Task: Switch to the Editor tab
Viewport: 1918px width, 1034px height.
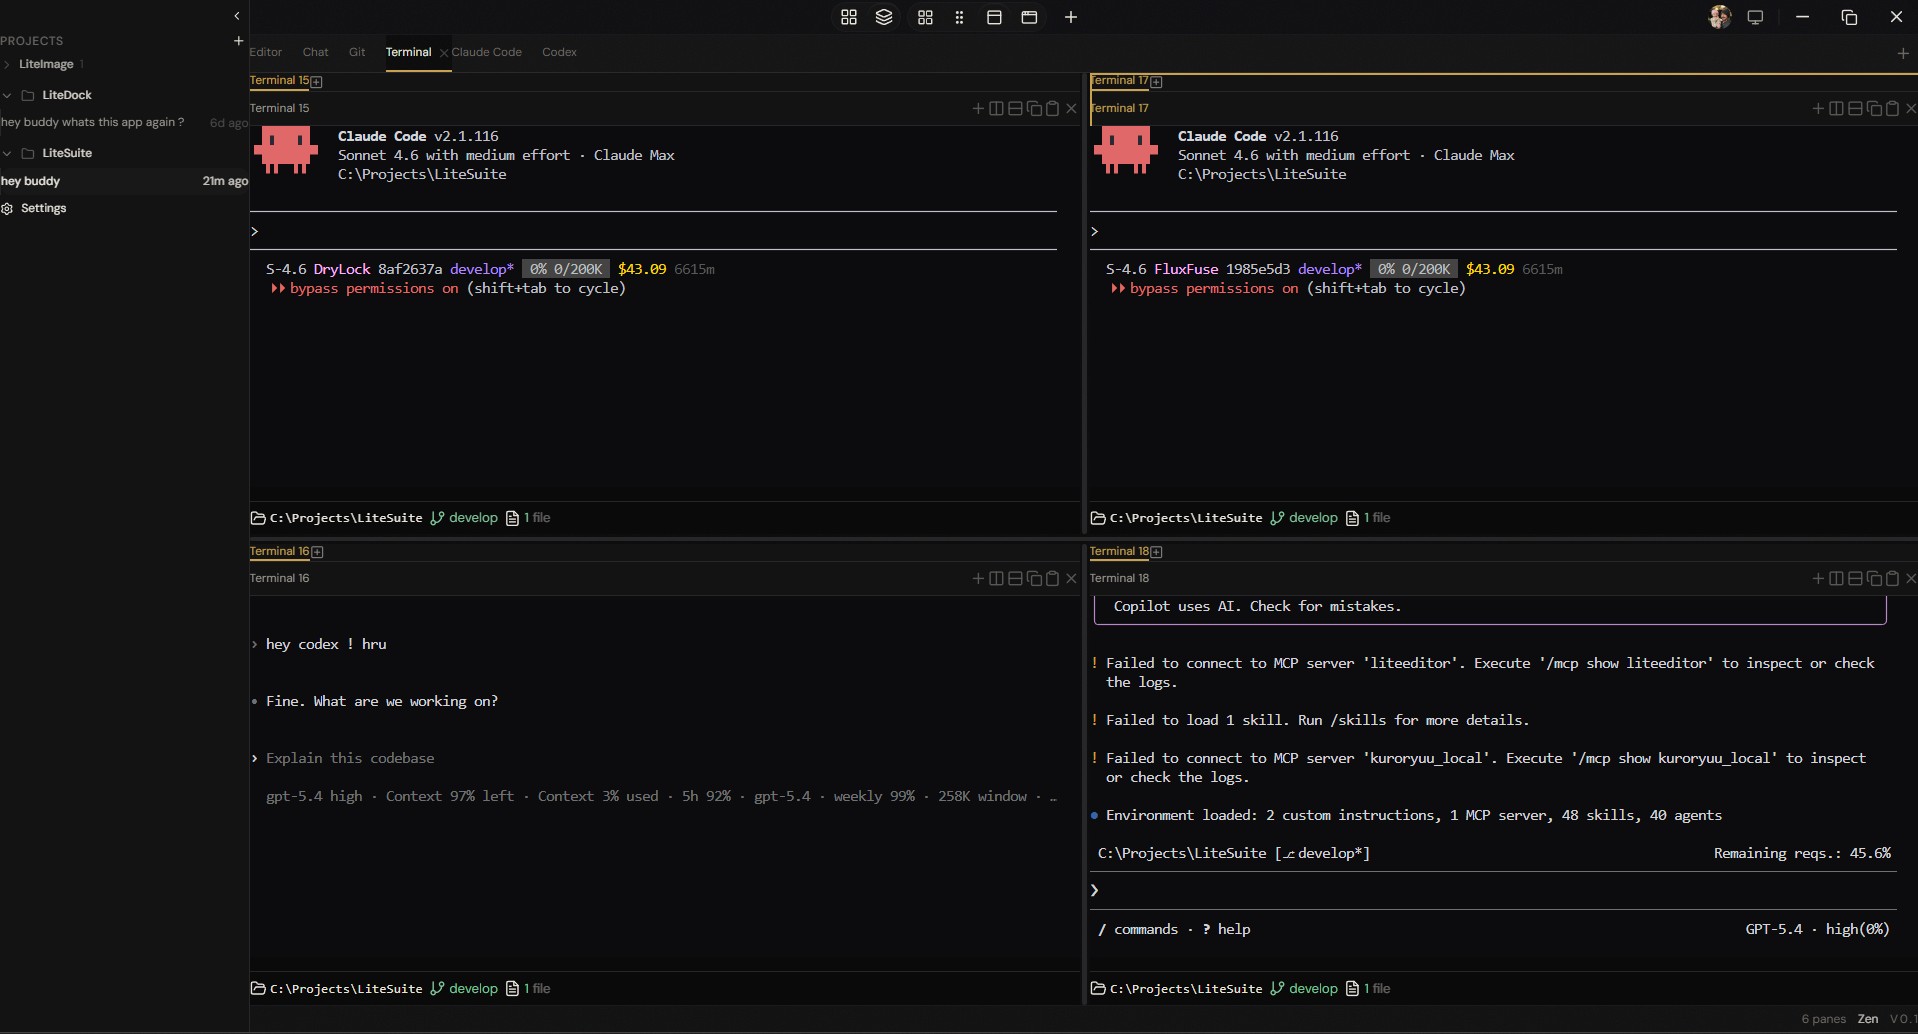Action: (266, 52)
